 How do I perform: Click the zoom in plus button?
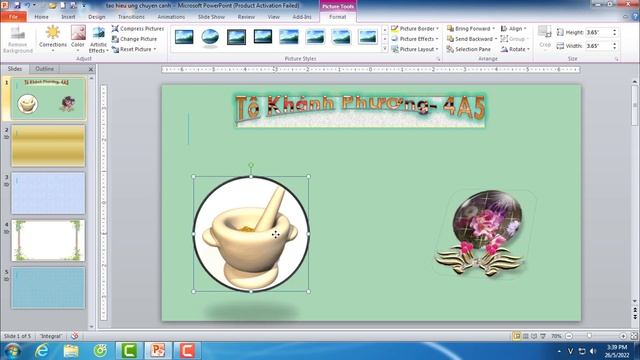pyautogui.click(x=623, y=336)
